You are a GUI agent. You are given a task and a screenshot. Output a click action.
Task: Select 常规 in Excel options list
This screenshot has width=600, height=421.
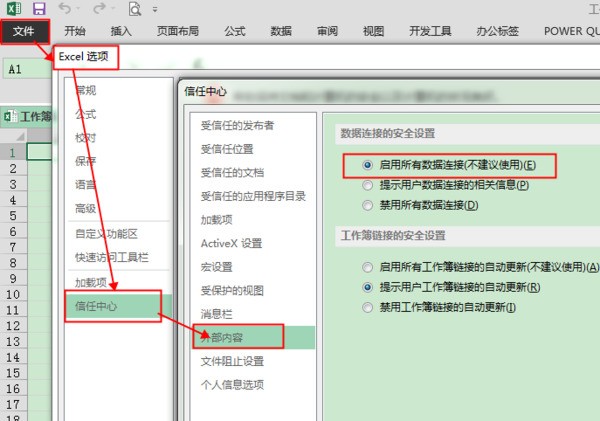86,90
